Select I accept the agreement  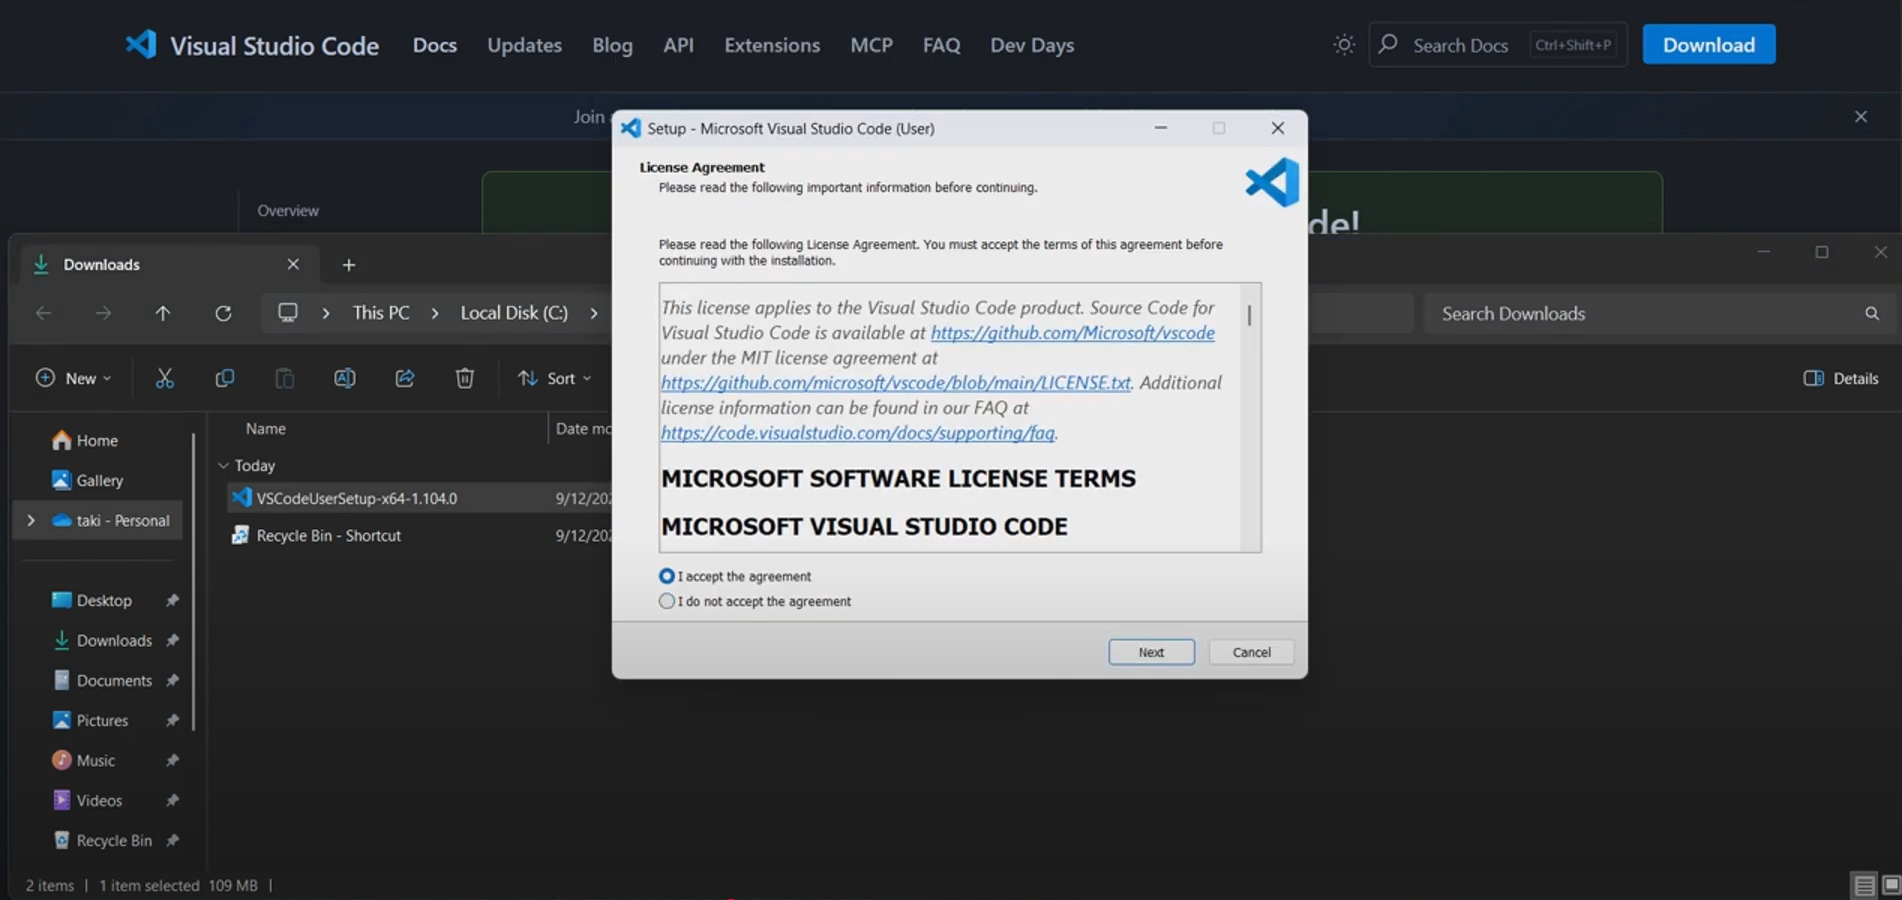pos(666,575)
